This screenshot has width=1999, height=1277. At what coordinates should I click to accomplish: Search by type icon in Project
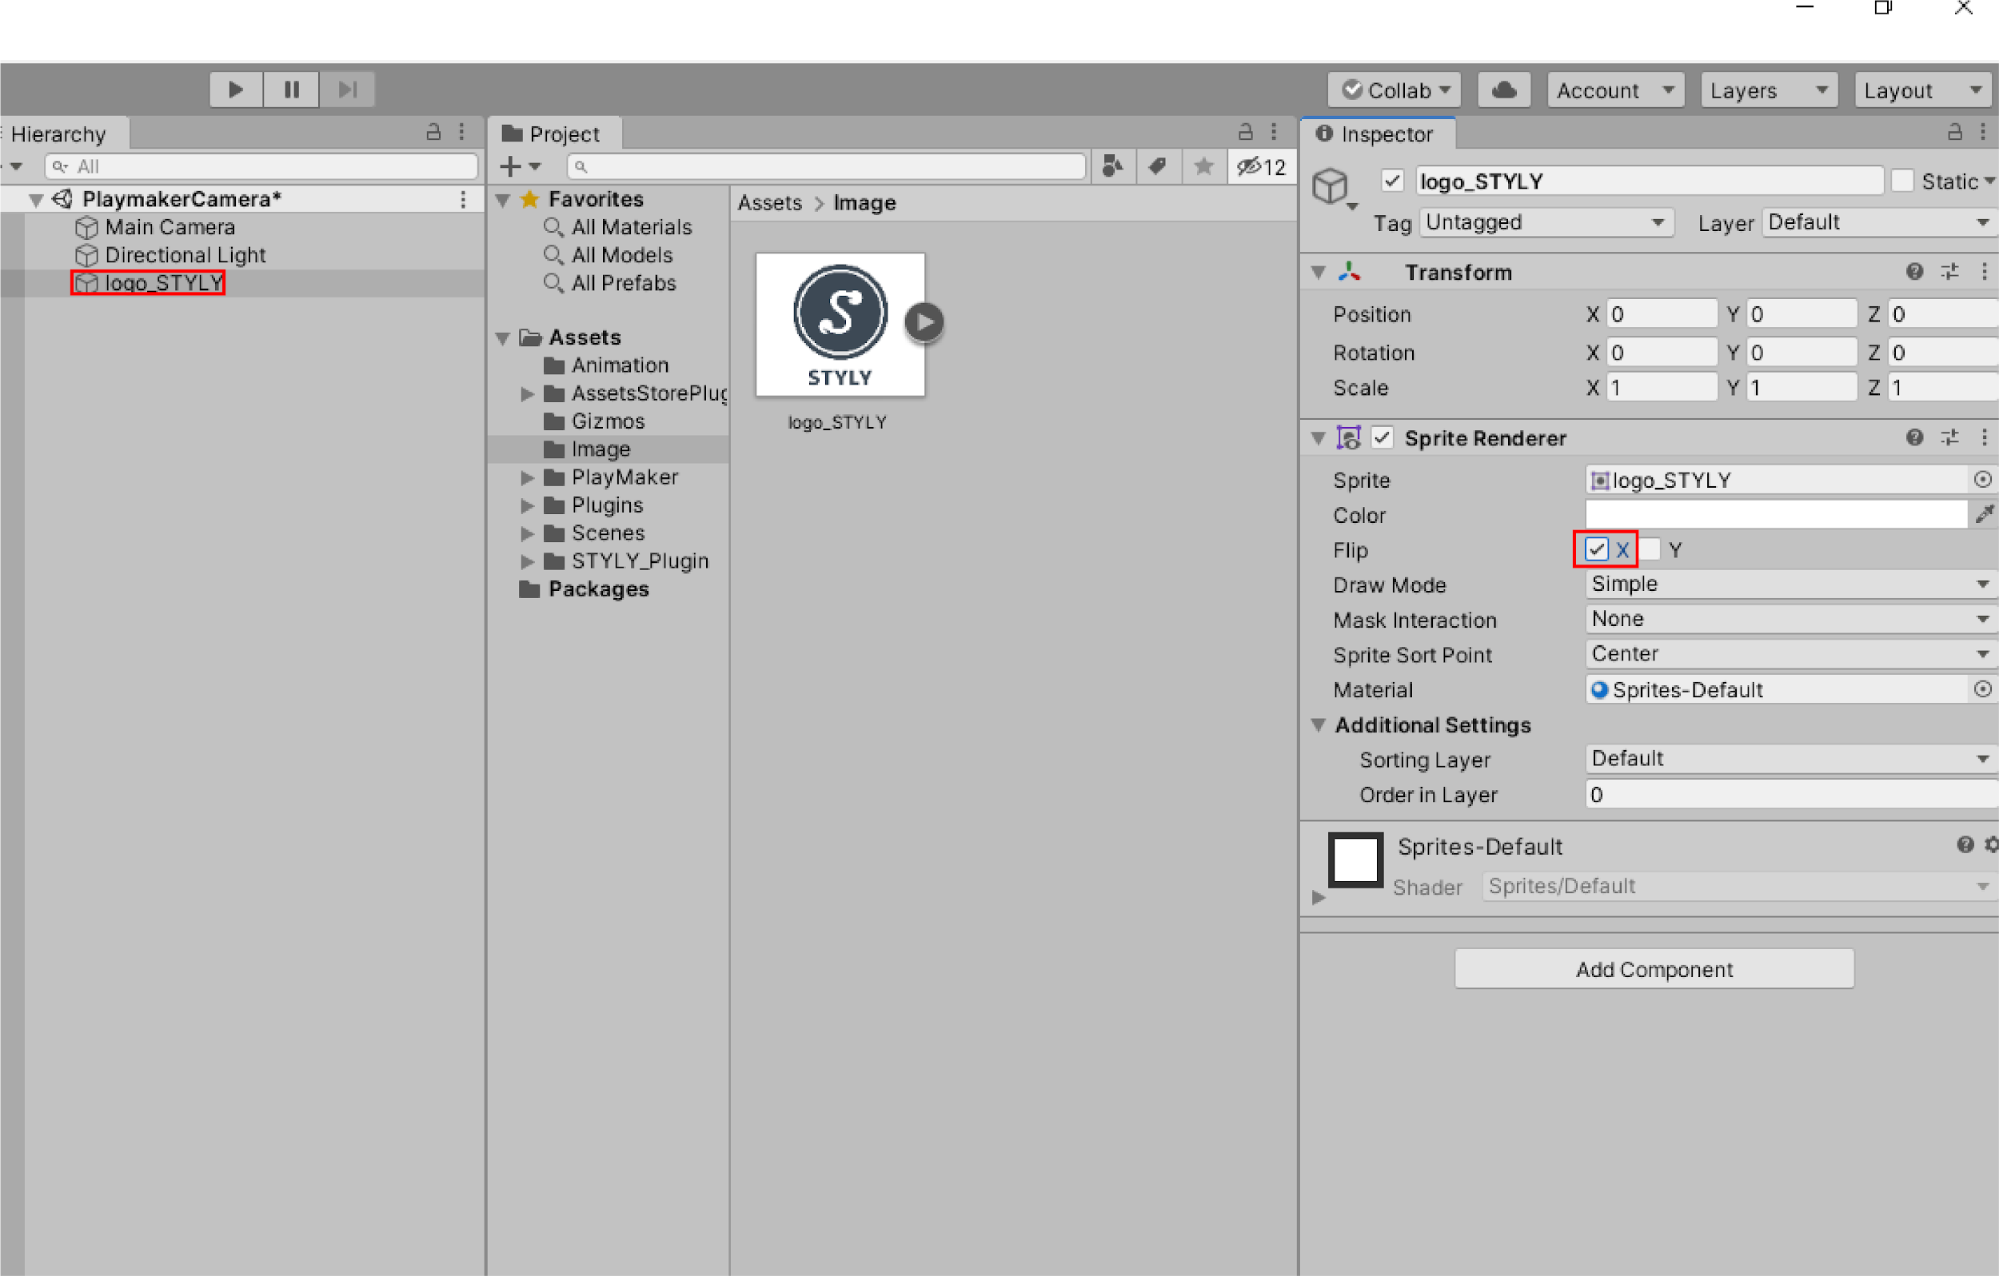click(x=1112, y=166)
